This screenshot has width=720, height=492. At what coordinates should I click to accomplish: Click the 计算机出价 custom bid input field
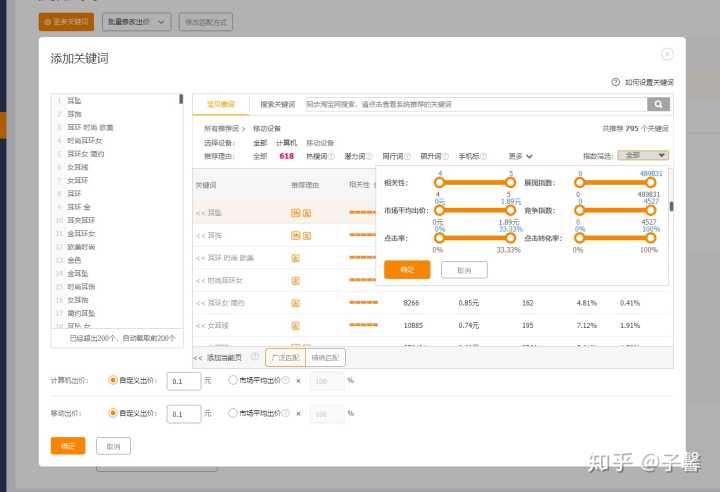click(x=183, y=381)
